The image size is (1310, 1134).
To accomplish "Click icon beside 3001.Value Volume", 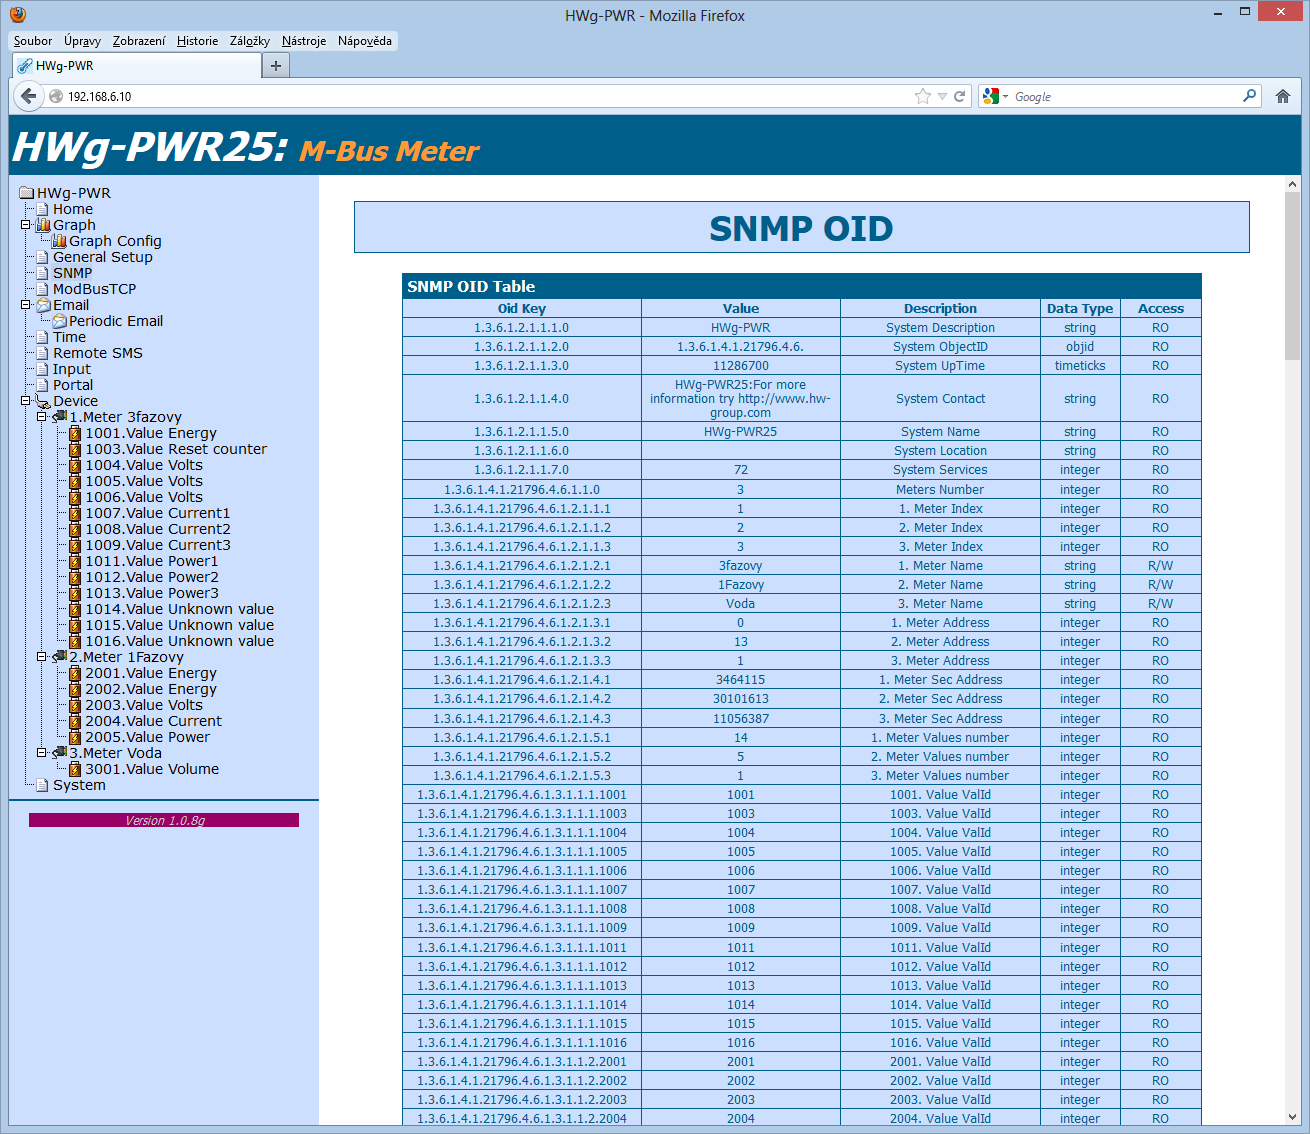I will (75, 769).
